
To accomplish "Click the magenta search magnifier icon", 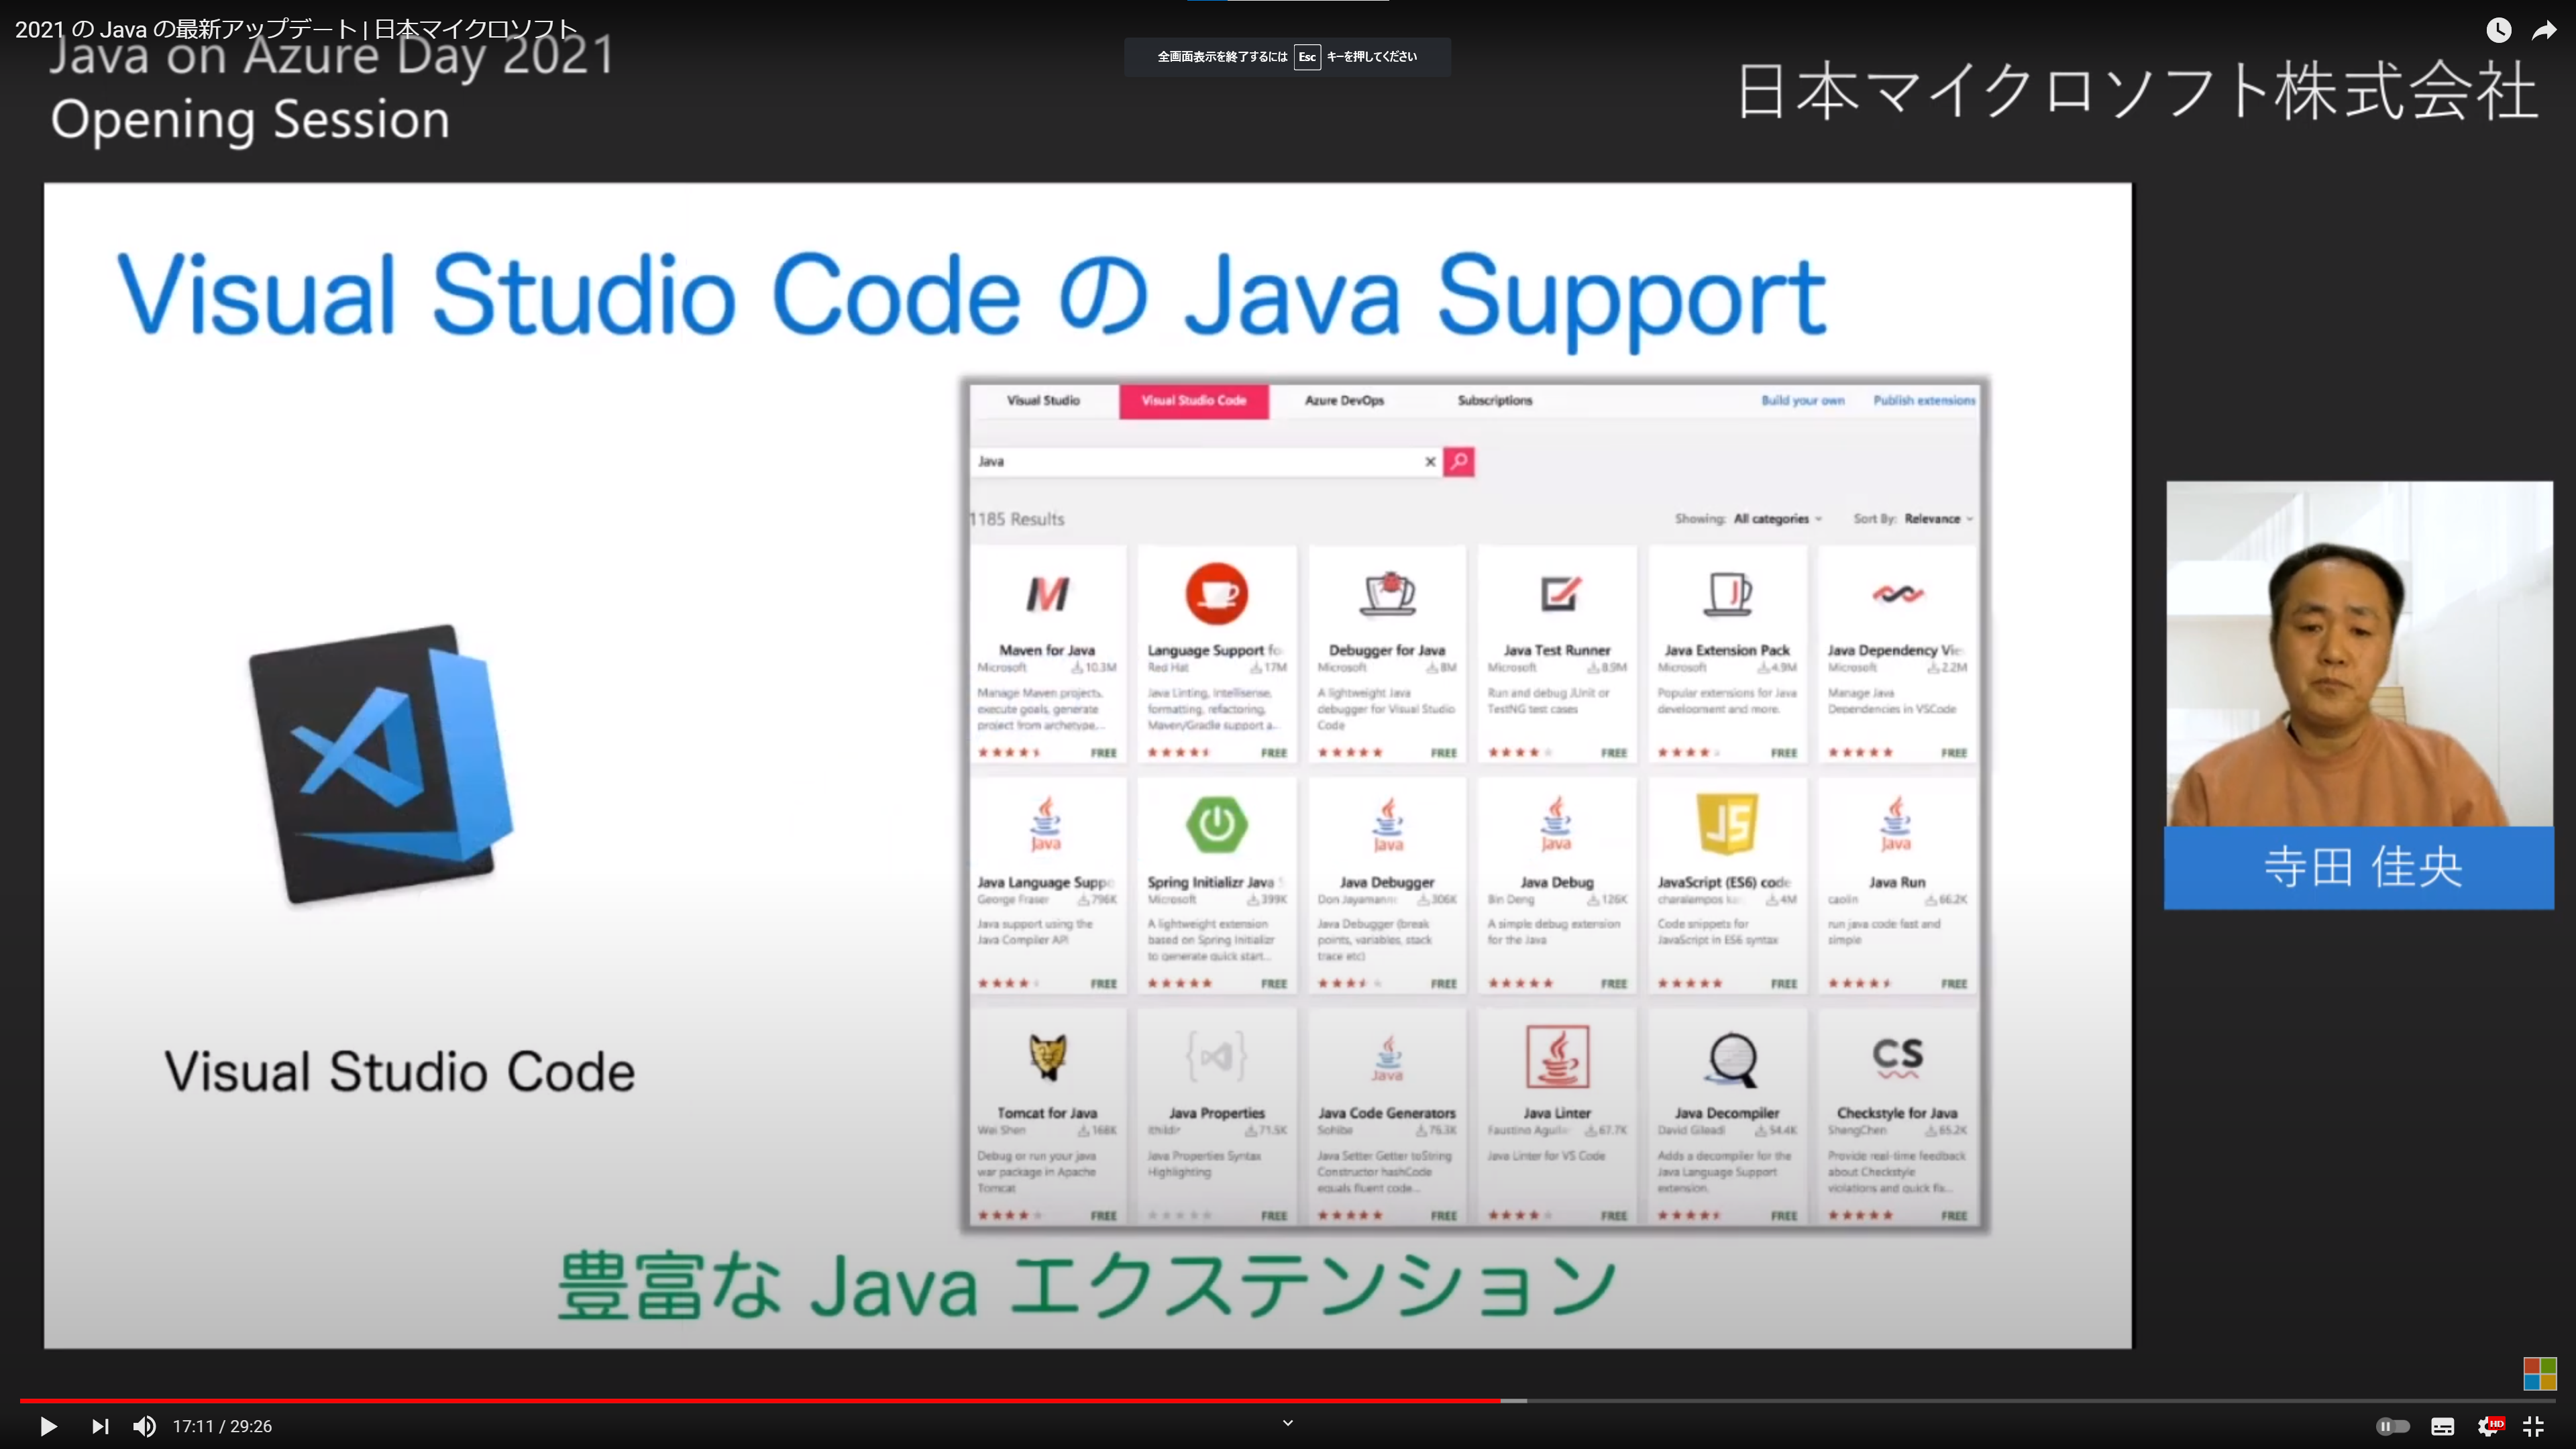I will (1459, 461).
